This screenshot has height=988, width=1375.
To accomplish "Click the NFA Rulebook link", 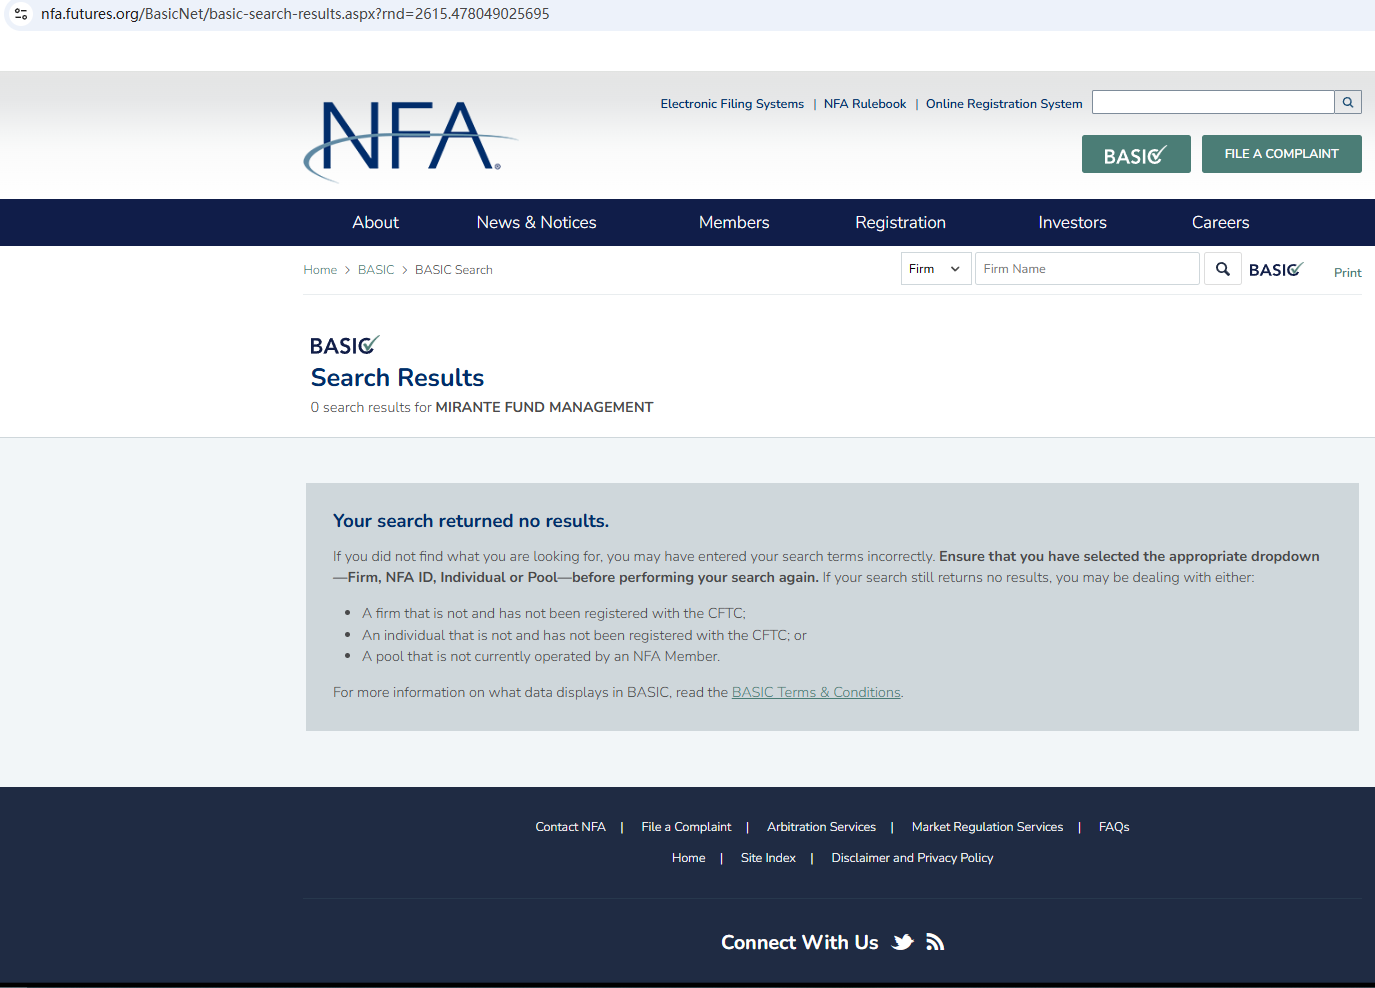I will pos(865,104).
